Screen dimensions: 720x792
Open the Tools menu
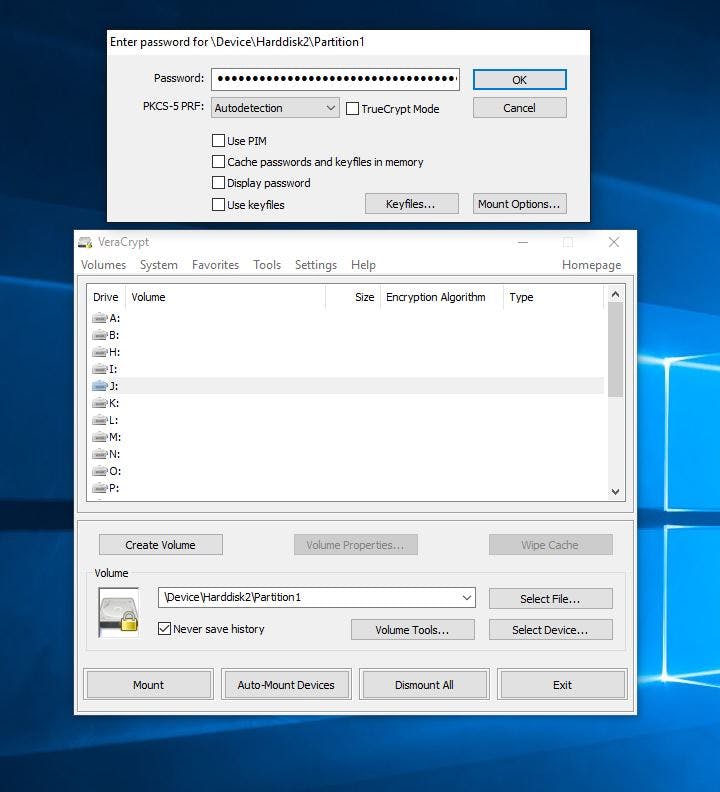267,265
